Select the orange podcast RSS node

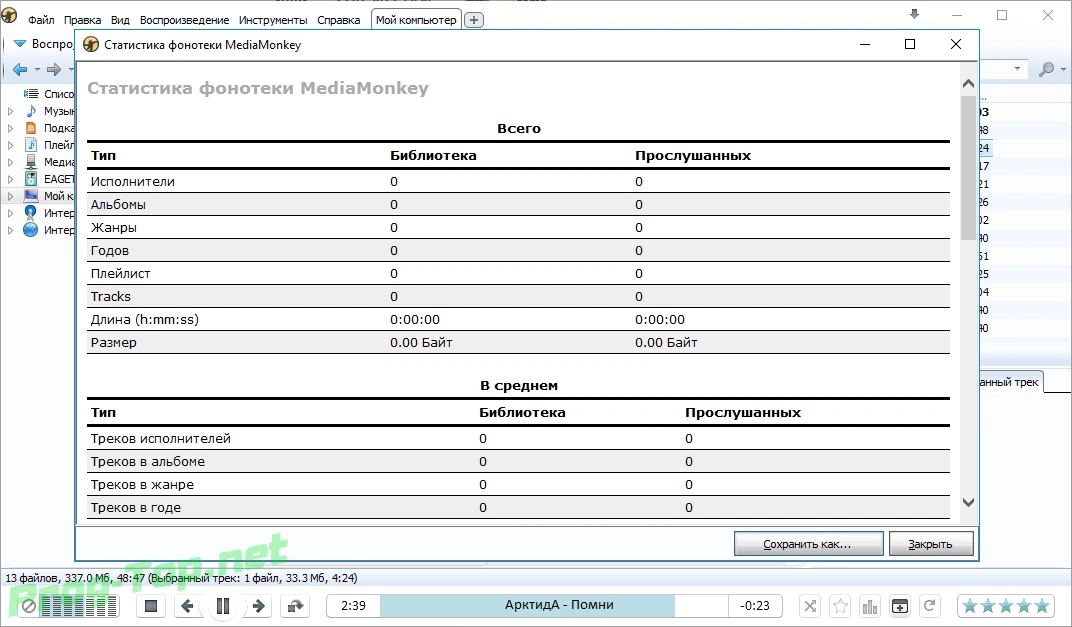pyautogui.click(x=31, y=128)
